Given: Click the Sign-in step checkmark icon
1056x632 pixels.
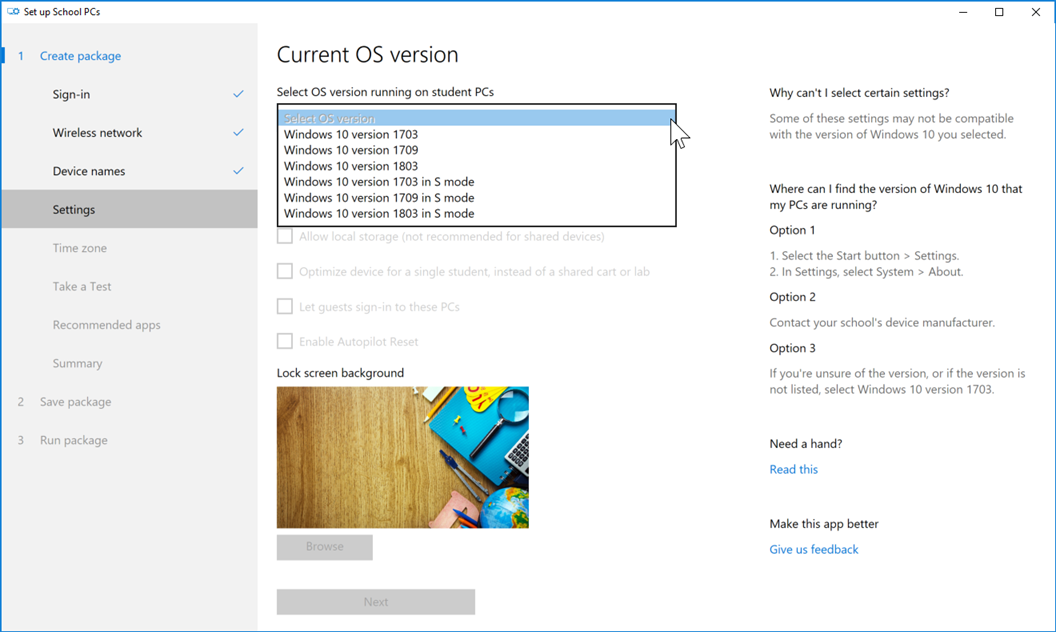Looking at the screenshot, I should pyautogui.click(x=238, y=94).
